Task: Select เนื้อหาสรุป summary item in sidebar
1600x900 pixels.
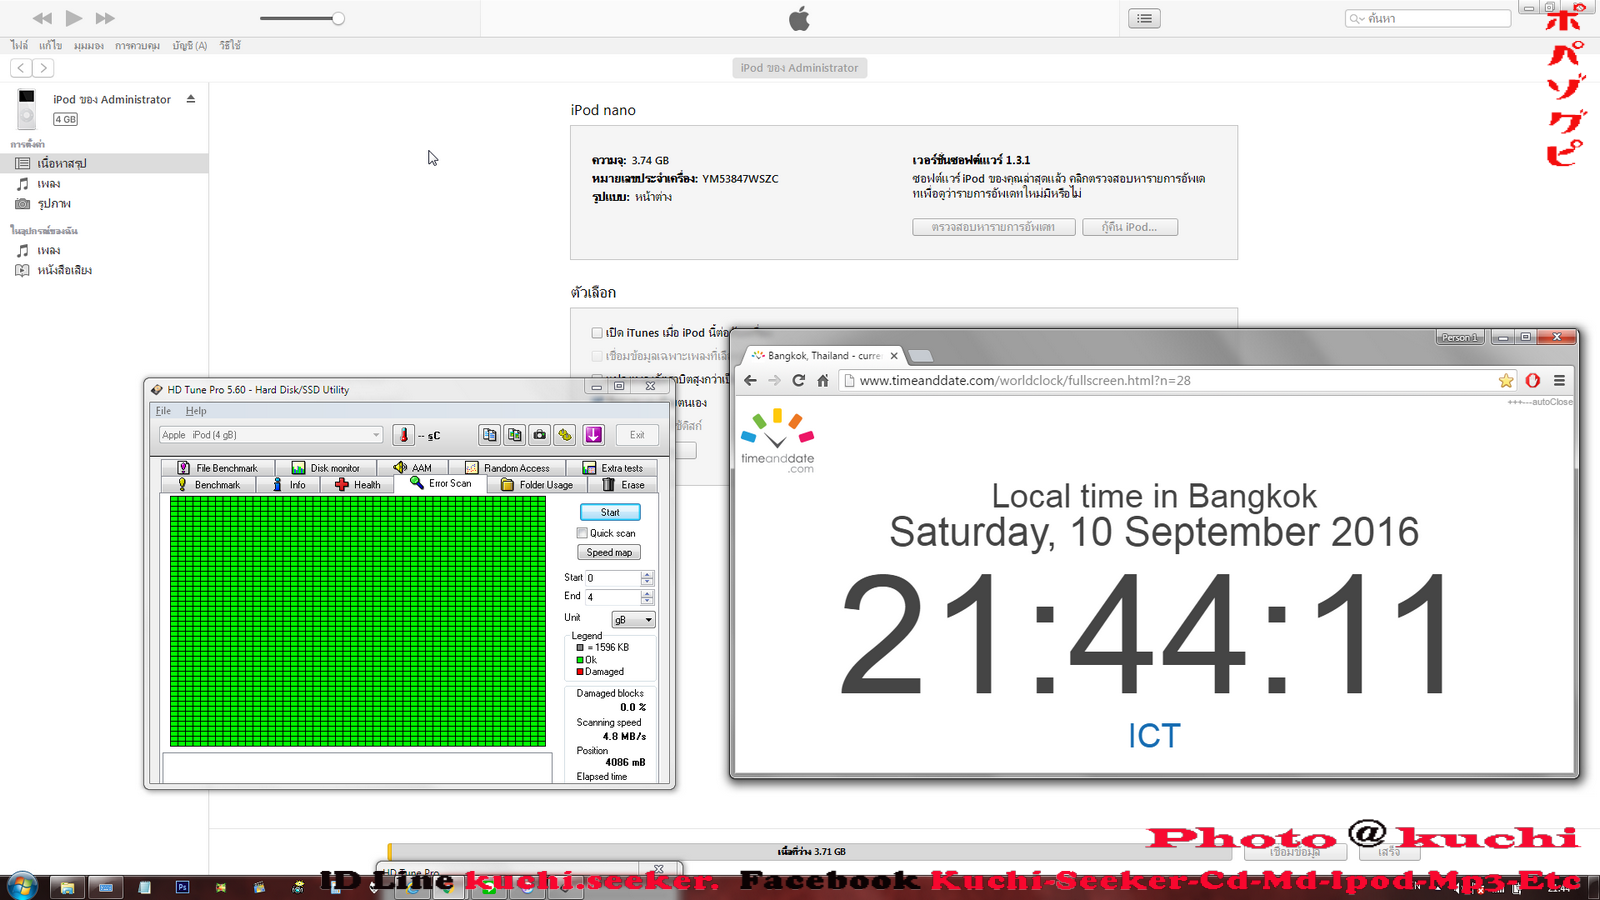Action: (104, 163)
